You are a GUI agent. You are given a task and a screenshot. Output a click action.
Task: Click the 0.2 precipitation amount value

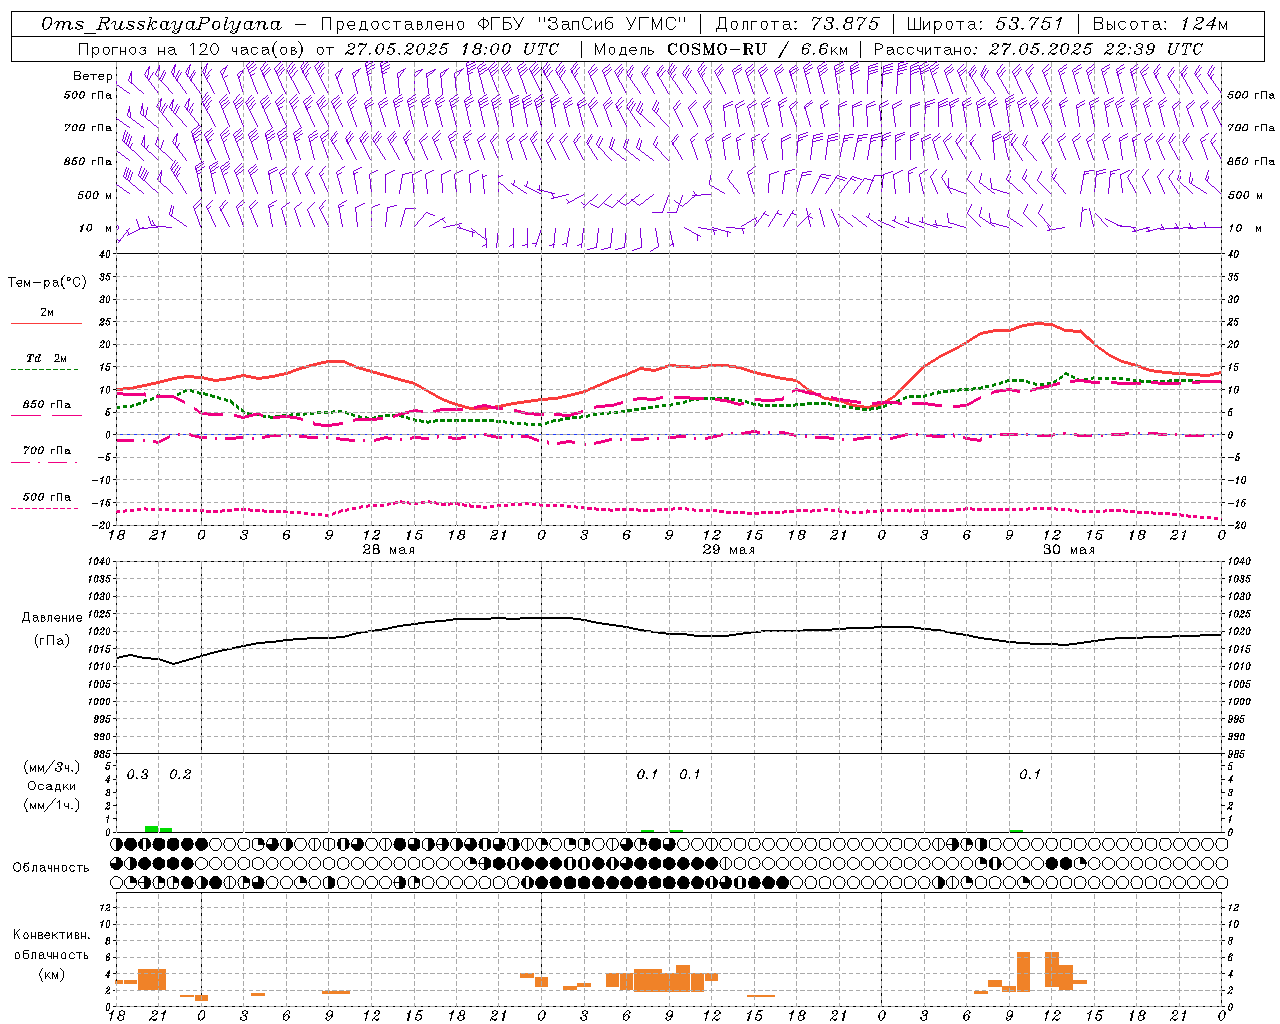point(180,775)
